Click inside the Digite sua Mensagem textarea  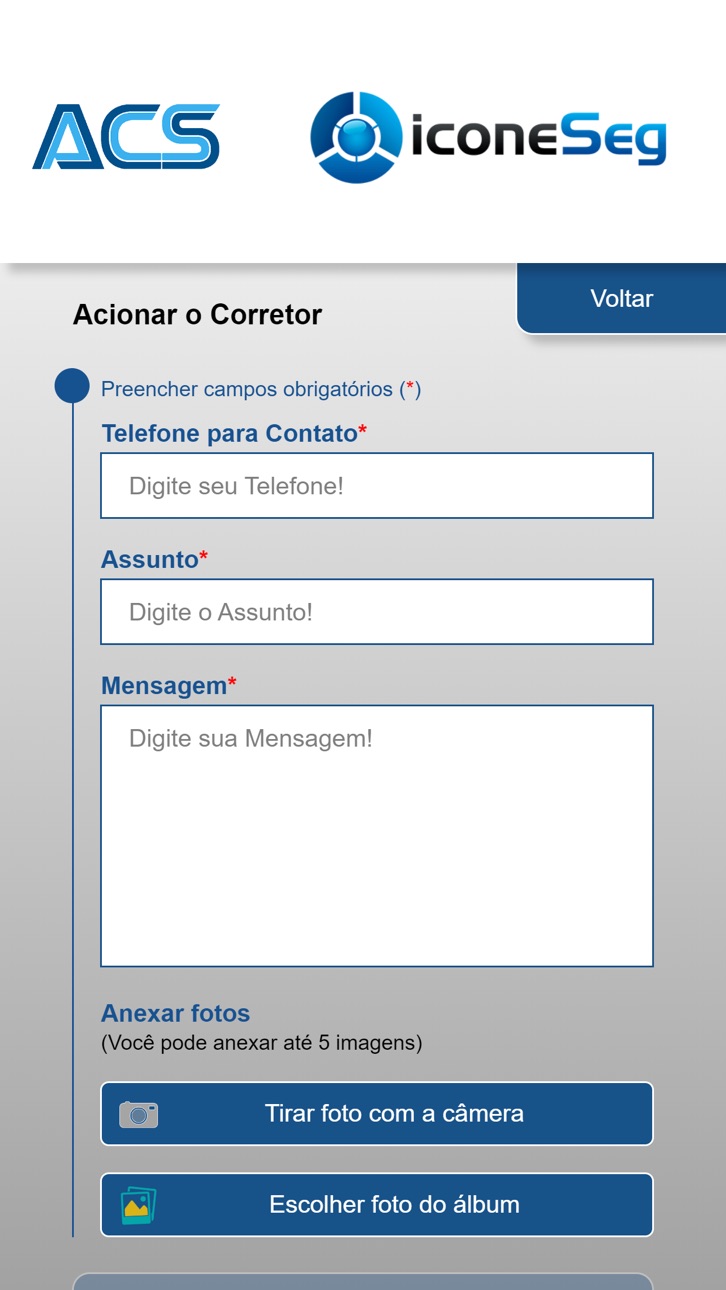click(377, 836)
